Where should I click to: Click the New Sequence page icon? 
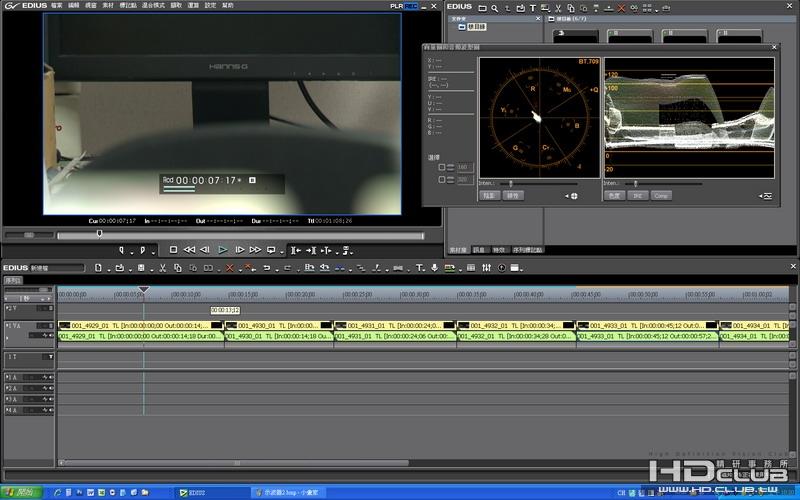tap(98, 268)
